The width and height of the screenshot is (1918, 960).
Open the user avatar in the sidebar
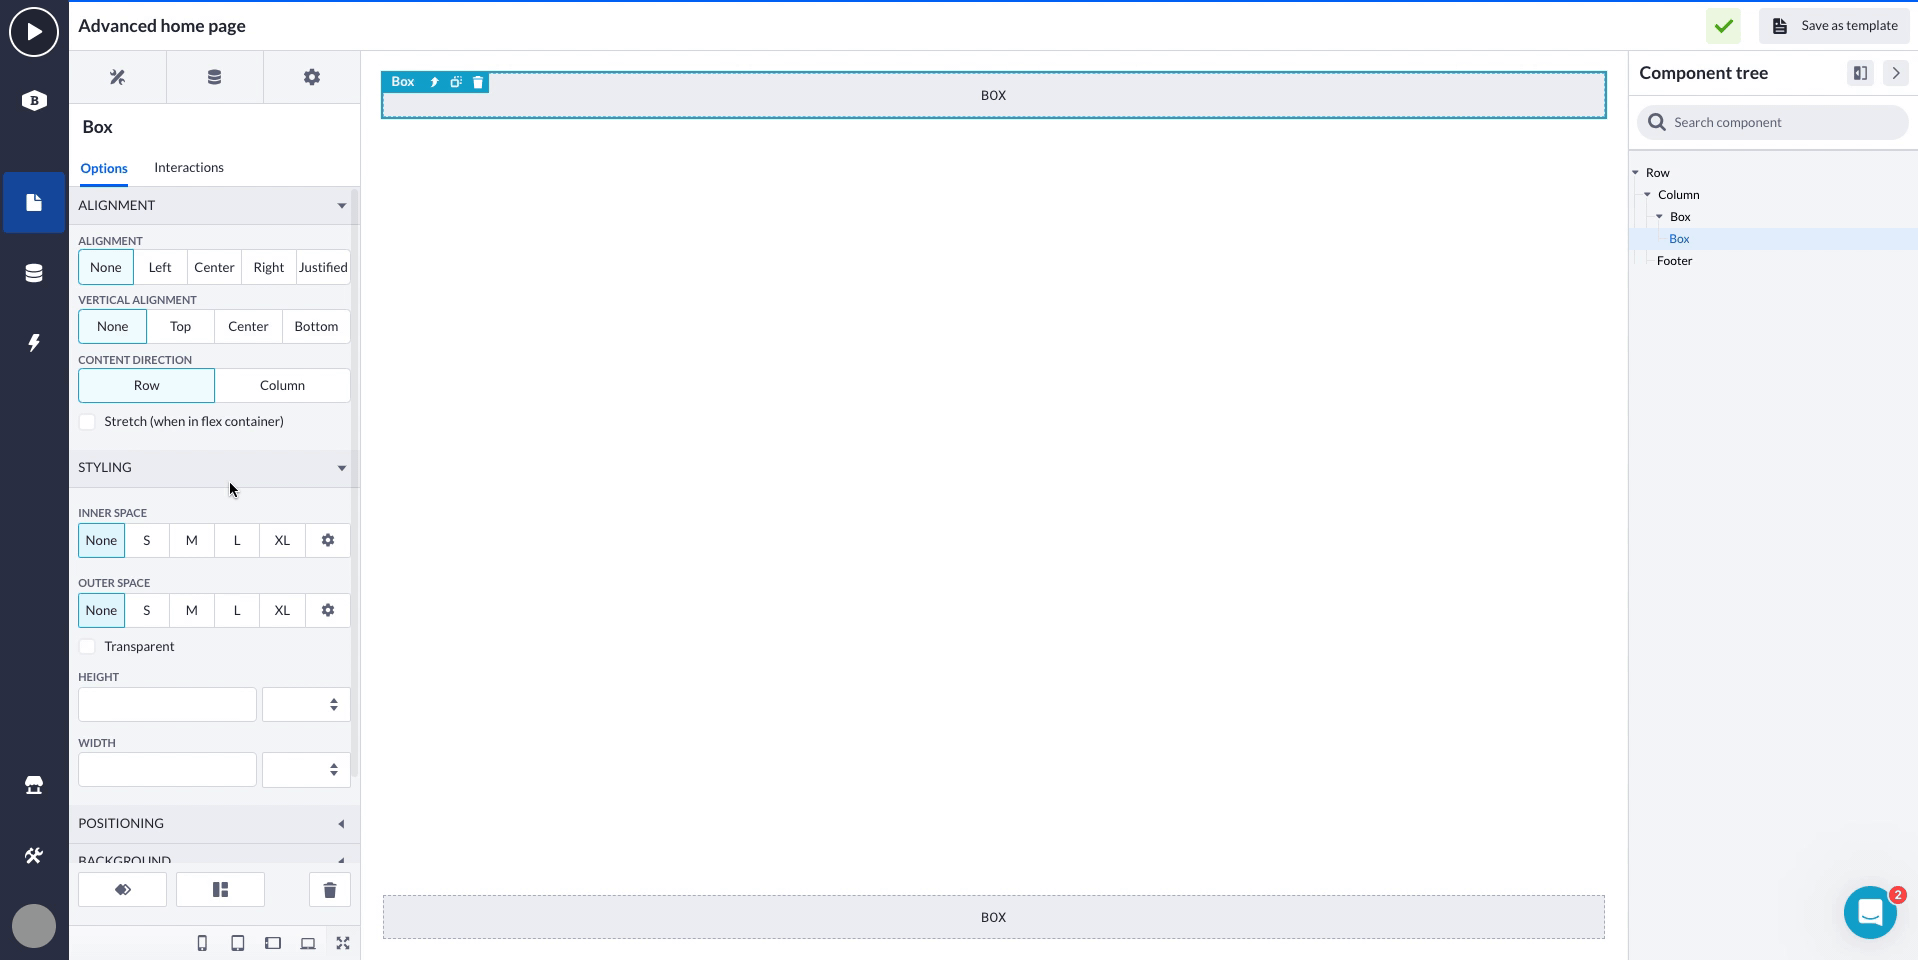click(x=34, y=926)
